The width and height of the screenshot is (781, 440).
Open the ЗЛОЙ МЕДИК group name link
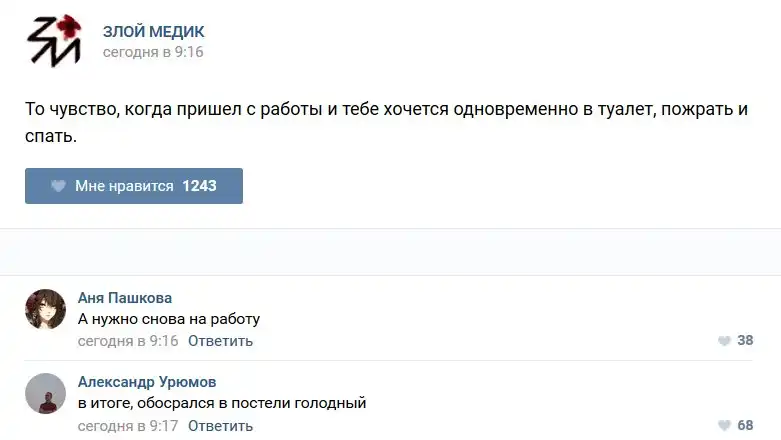tap(153, 32)
